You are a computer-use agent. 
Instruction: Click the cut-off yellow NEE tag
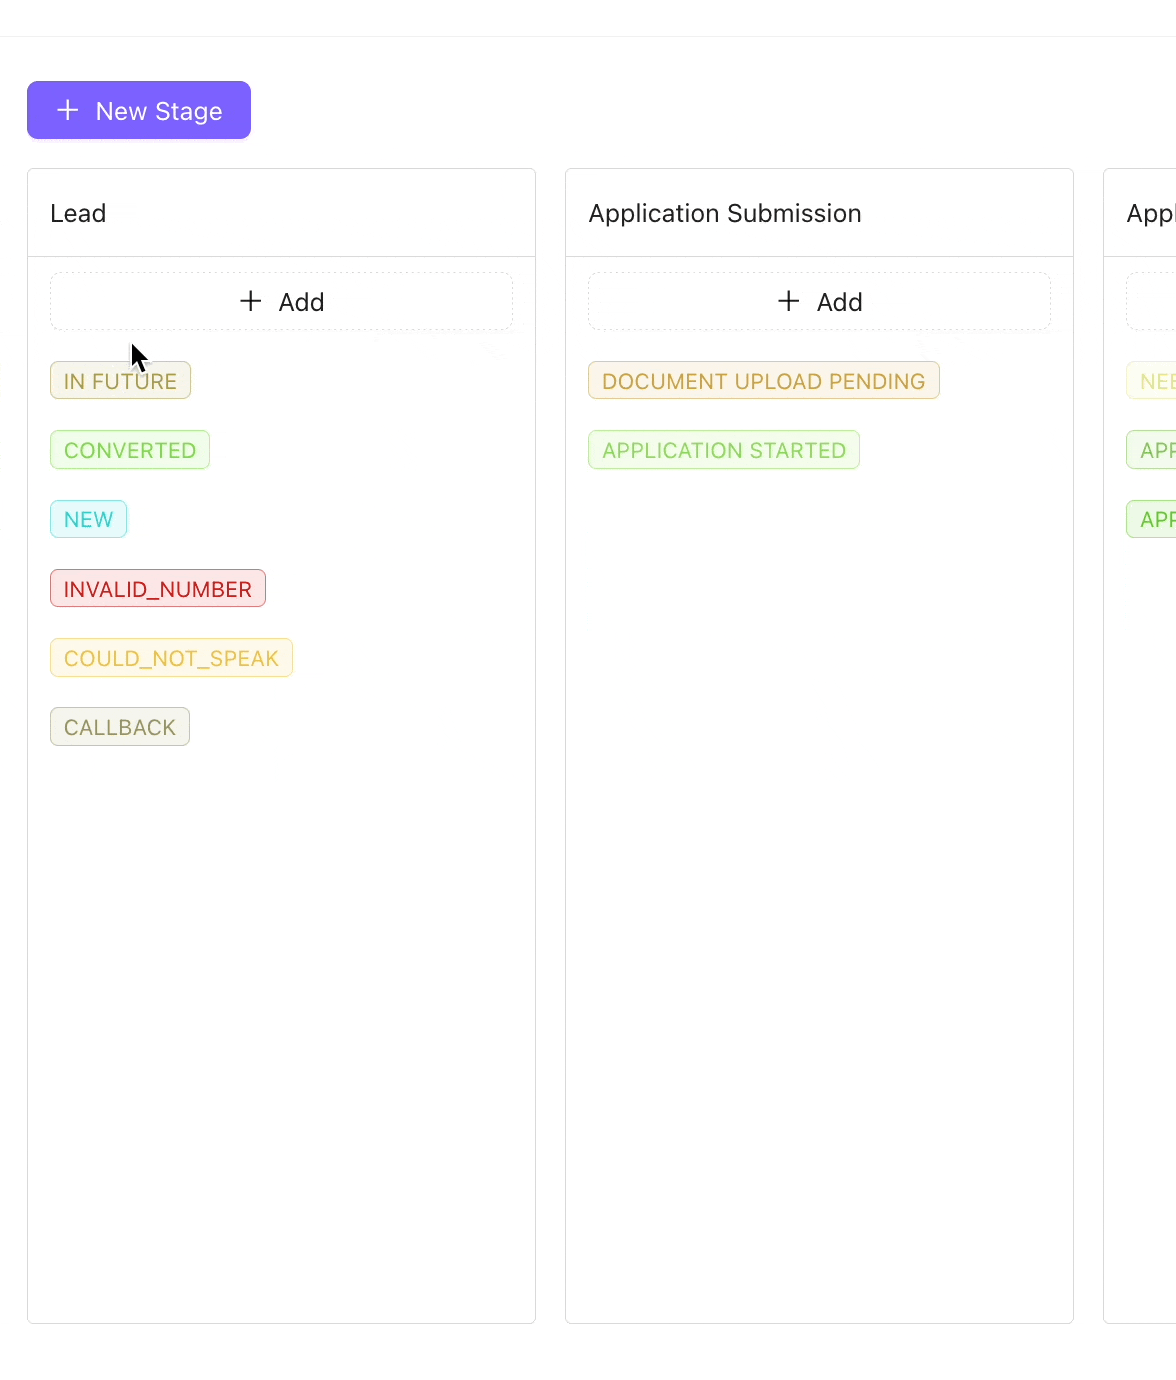pos(1155,381)
